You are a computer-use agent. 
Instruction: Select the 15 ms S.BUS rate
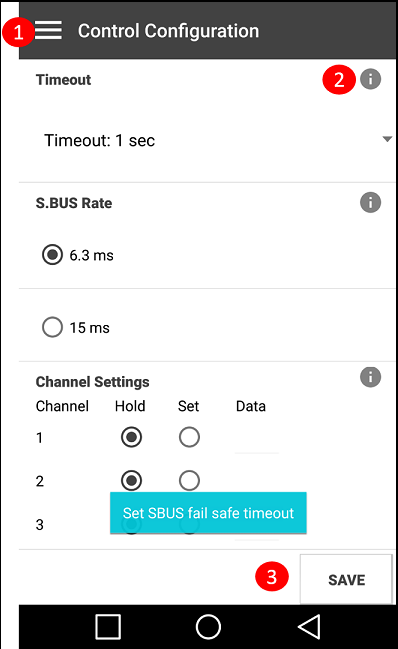tap(76, 327)
